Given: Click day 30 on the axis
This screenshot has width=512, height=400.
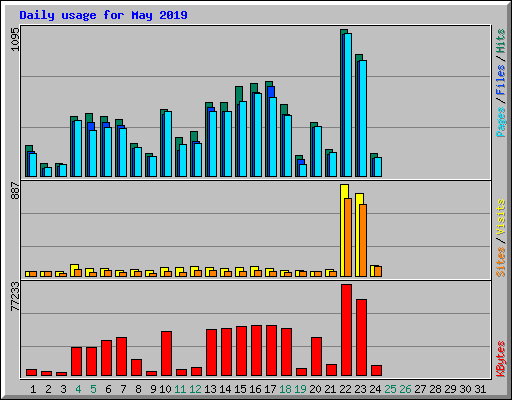Looking at the screenshot, I should click(465, 389).
